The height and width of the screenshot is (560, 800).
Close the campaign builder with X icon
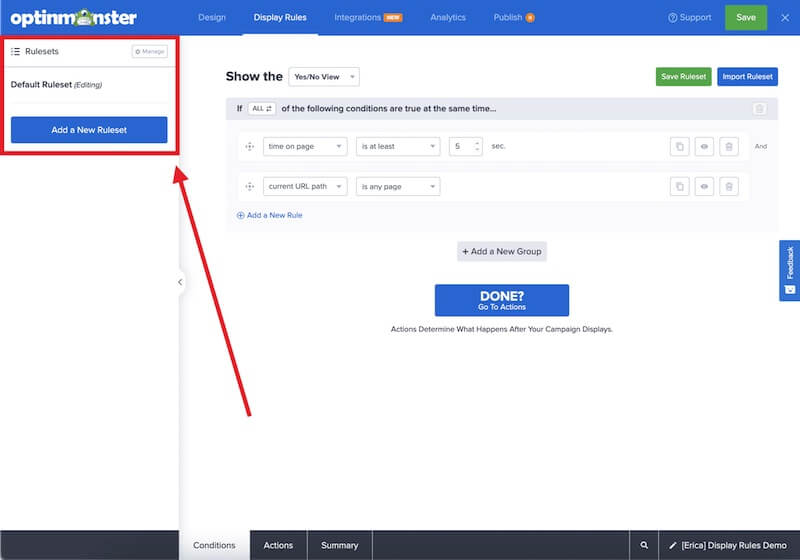(x=784, y=17)
